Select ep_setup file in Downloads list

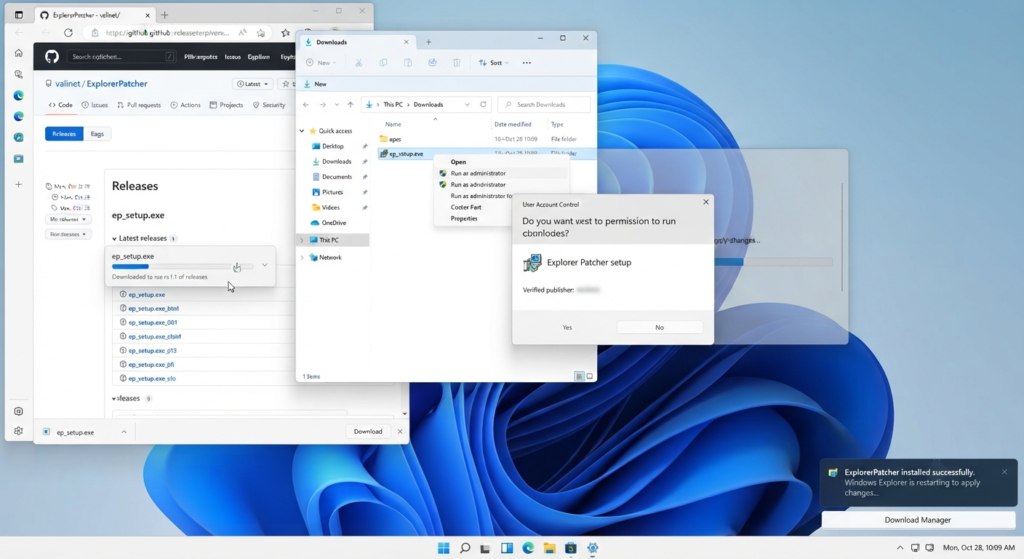406,154
